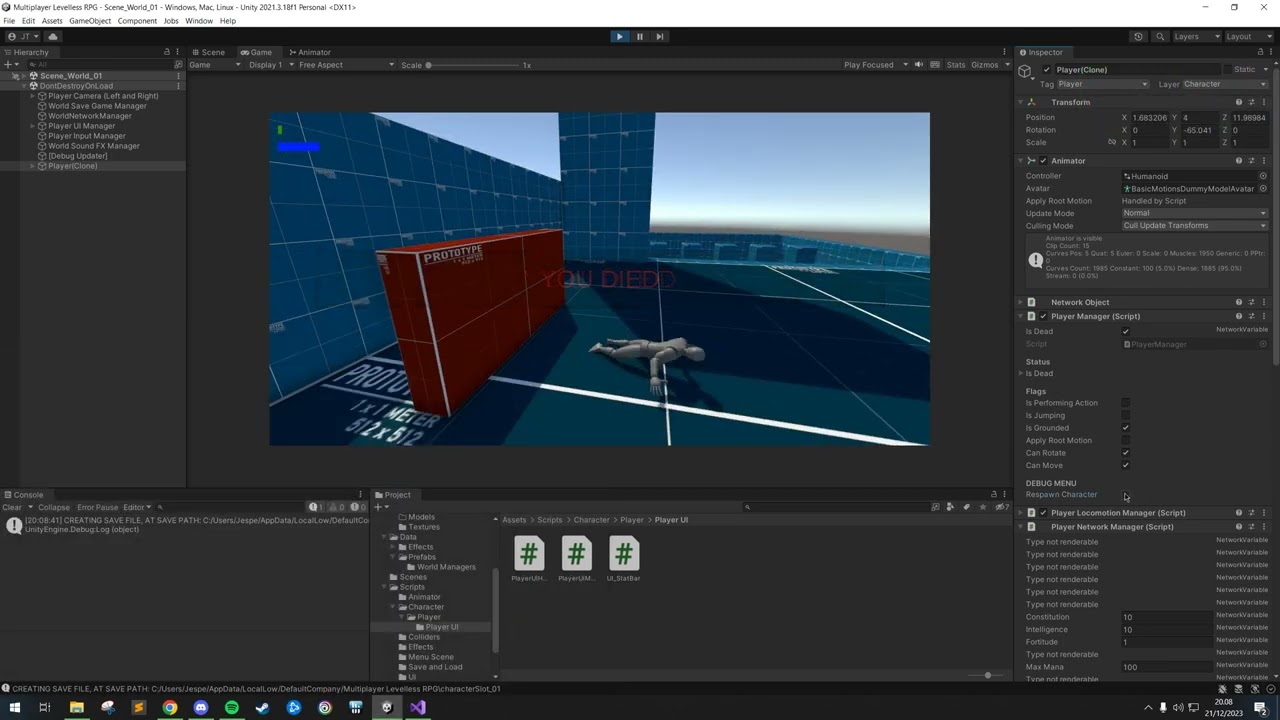Expand the Network Object component
Image resolution: width=1280 pixels, height=720 pixels.
tap(1020, 302)
